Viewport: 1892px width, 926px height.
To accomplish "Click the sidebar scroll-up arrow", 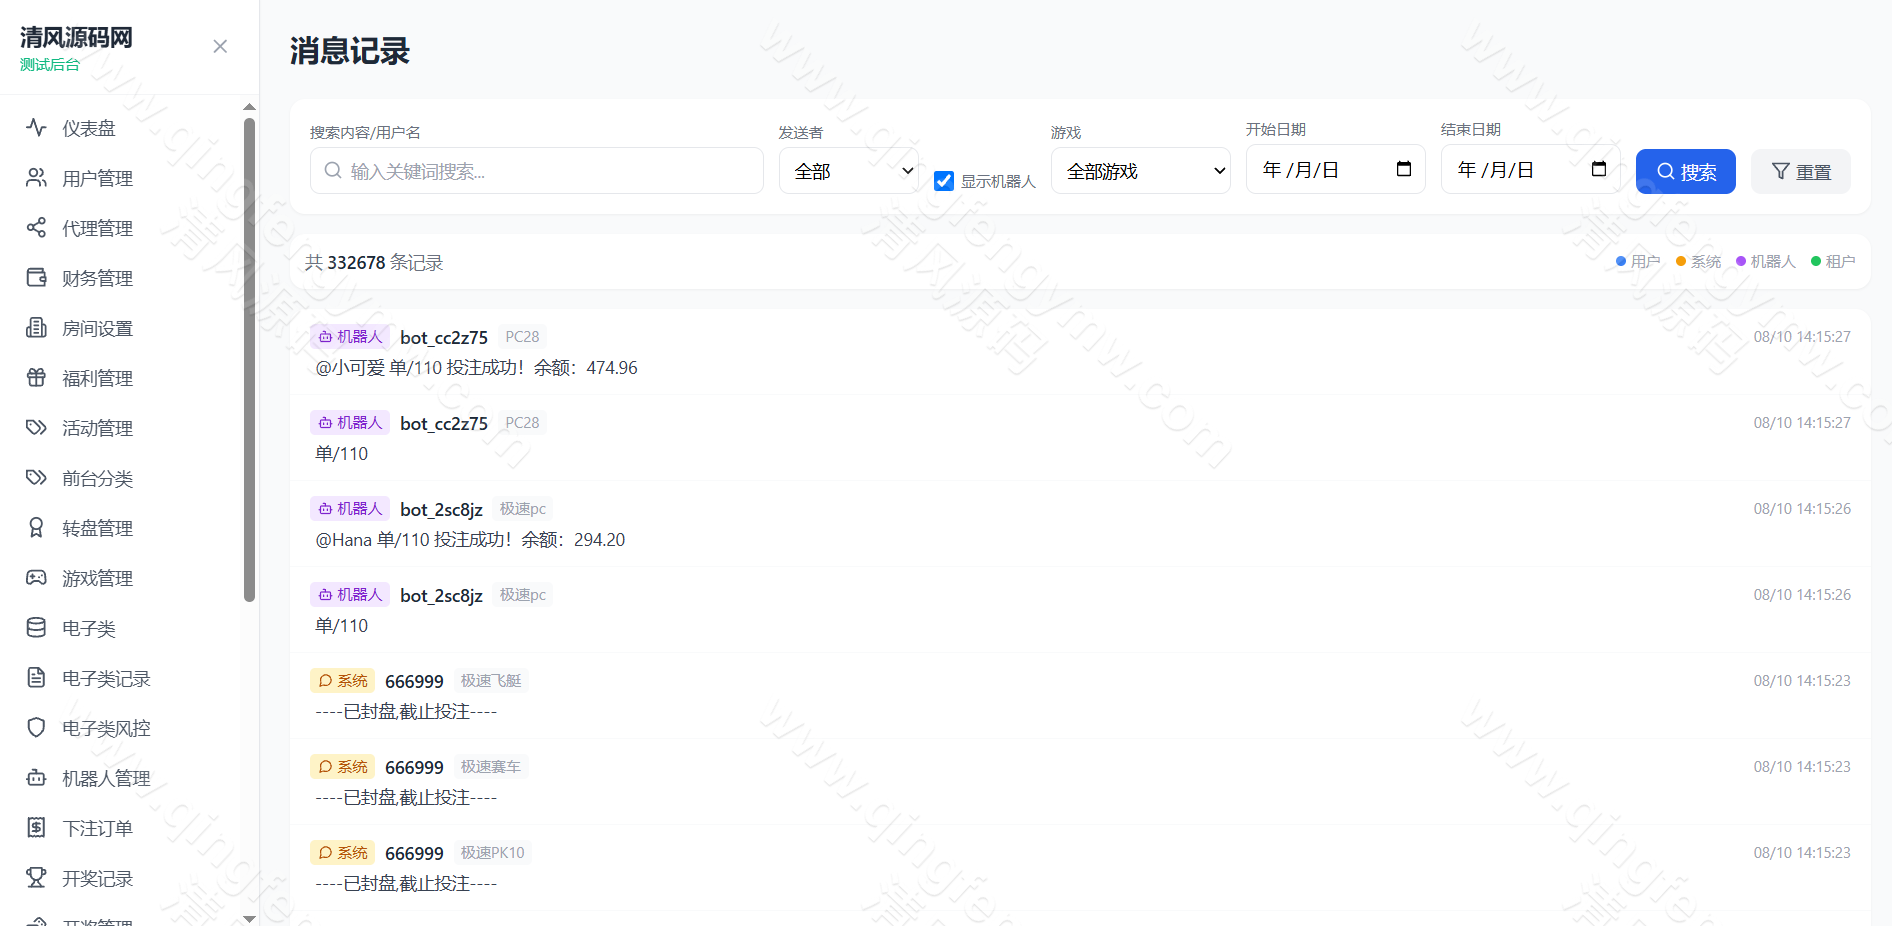I will [x=250, y=106].
